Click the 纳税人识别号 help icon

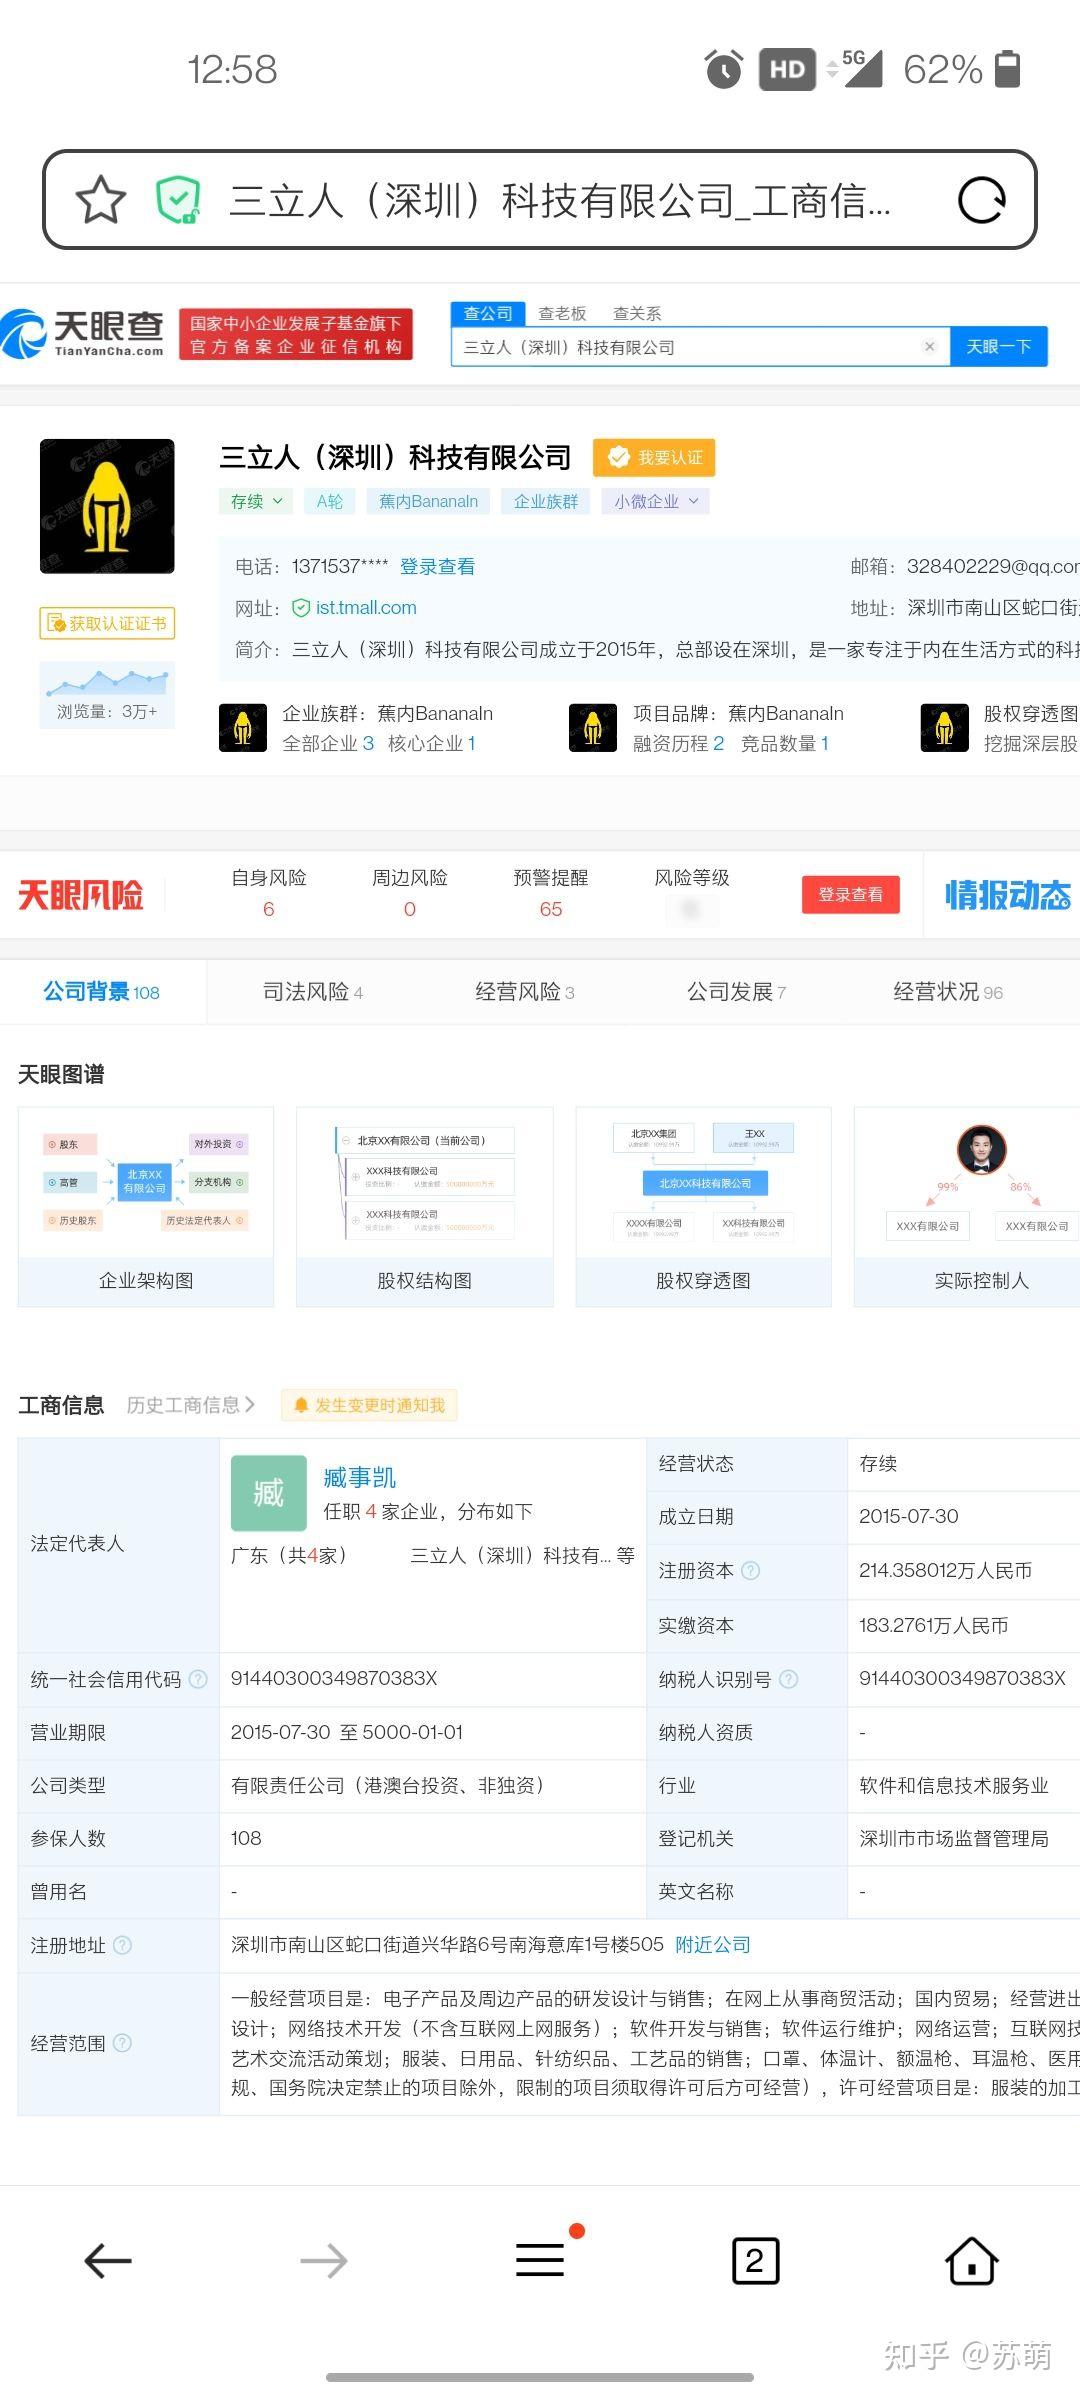788,1679
